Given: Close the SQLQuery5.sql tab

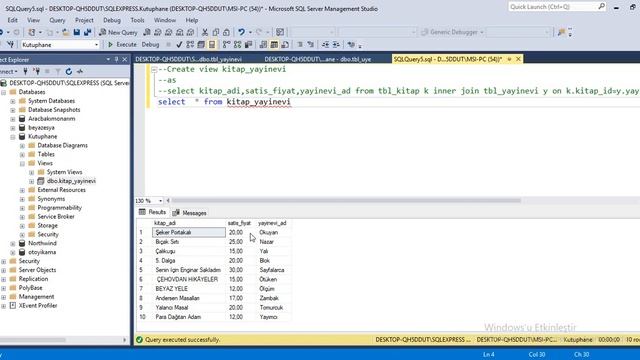Looking at the screenshot, I should point(518,59).
